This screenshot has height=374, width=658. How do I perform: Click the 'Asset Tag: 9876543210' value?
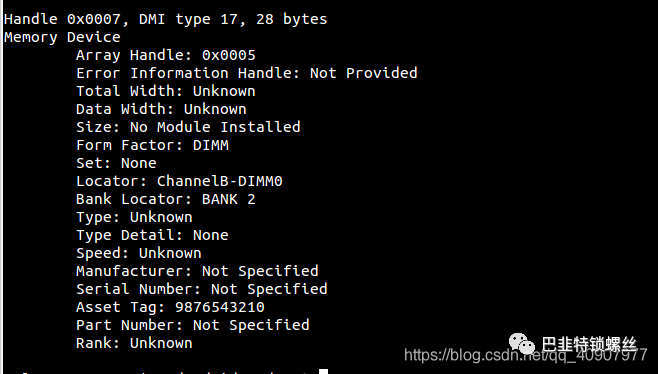220,307
